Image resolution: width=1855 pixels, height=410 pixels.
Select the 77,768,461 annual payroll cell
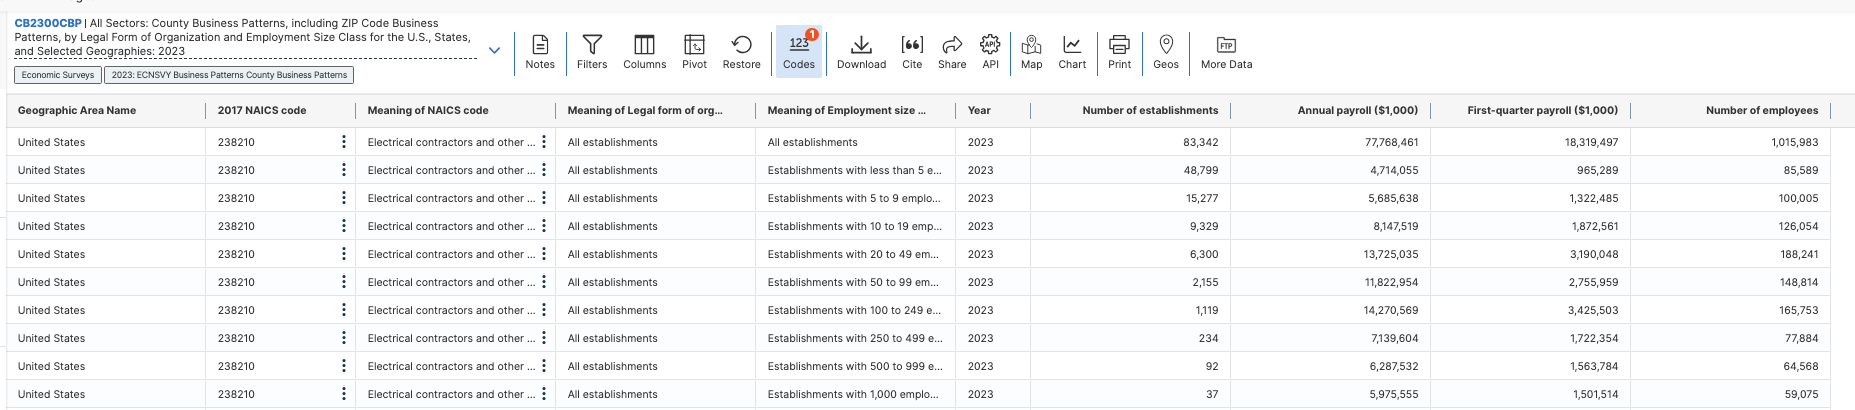tap(1330, 142)
